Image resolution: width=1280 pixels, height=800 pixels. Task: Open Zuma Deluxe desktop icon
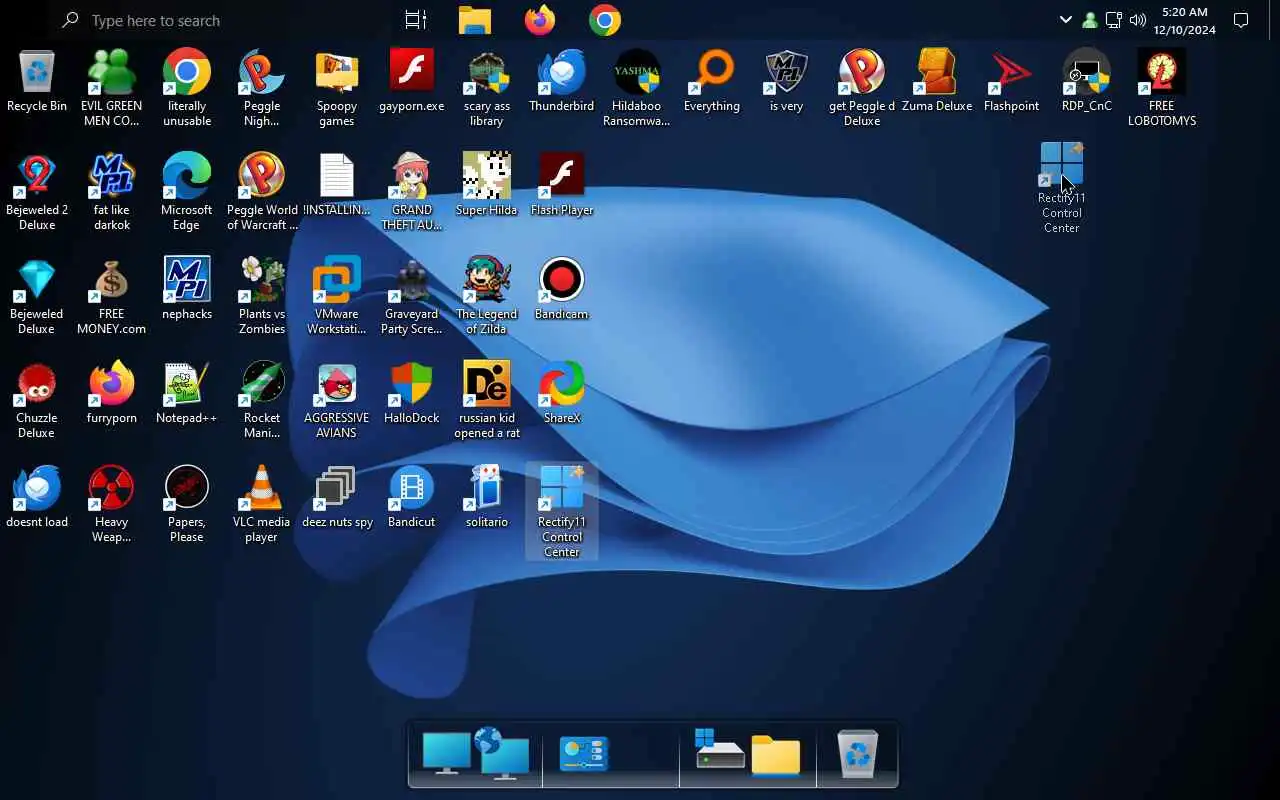[x=937, y=82]
